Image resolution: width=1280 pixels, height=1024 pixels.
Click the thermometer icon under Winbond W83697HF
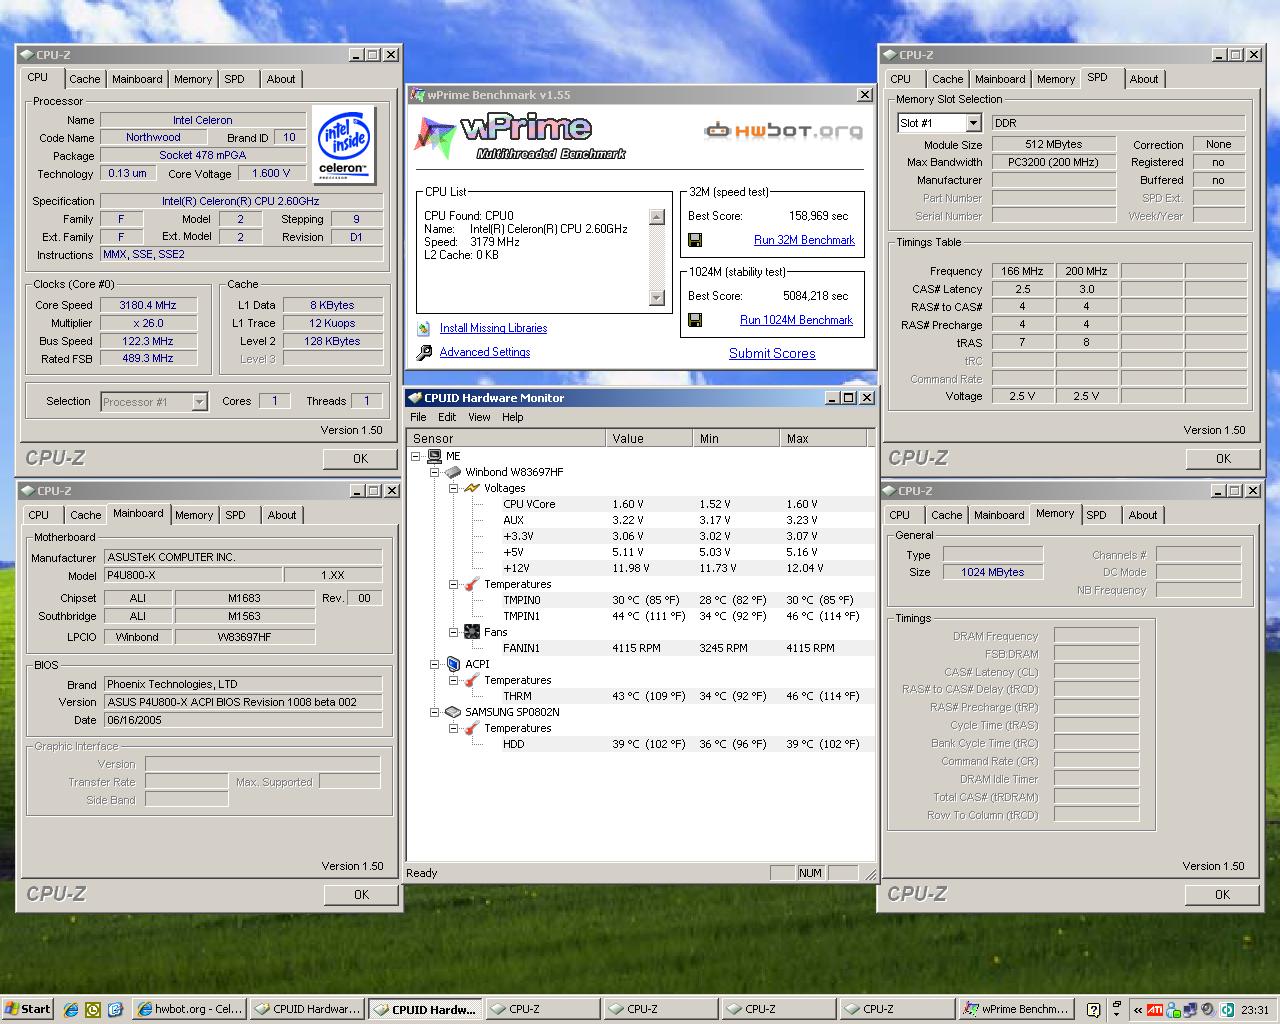coord(472,584)
